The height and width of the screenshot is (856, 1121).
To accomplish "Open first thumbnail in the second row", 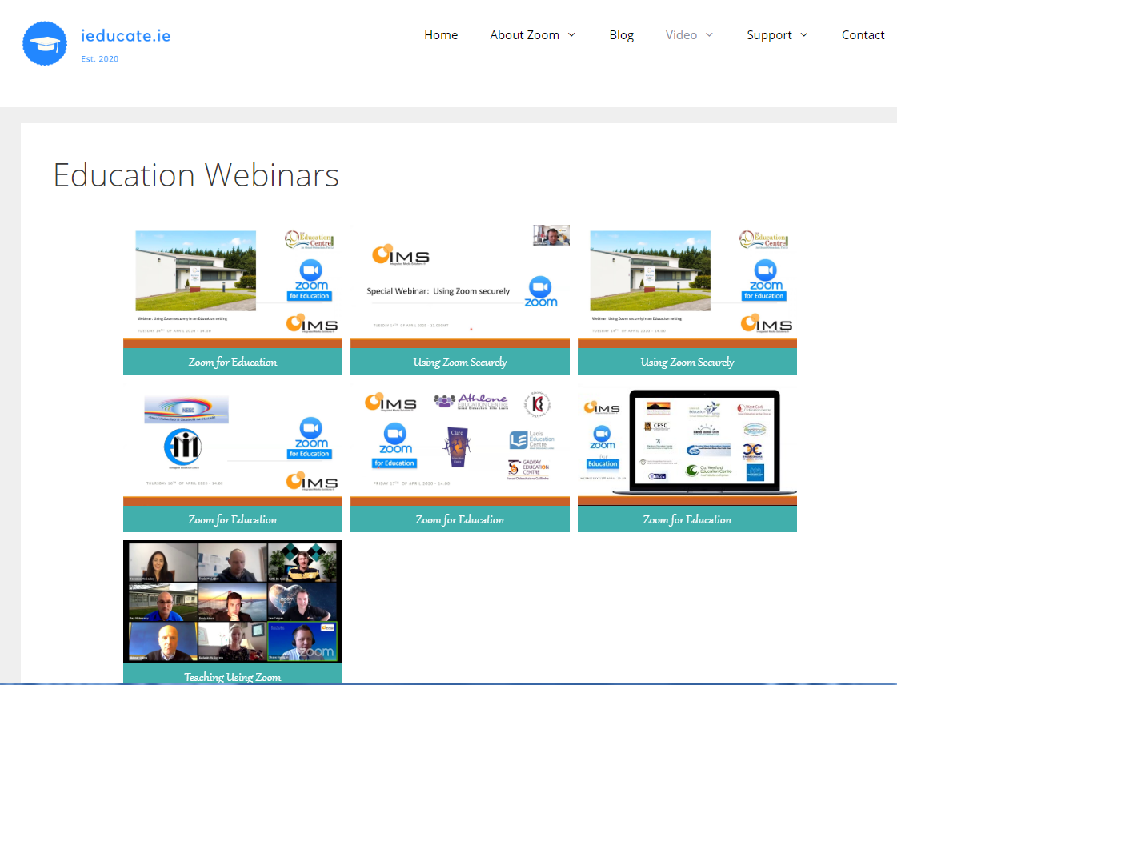I will (x=232, y=440).
